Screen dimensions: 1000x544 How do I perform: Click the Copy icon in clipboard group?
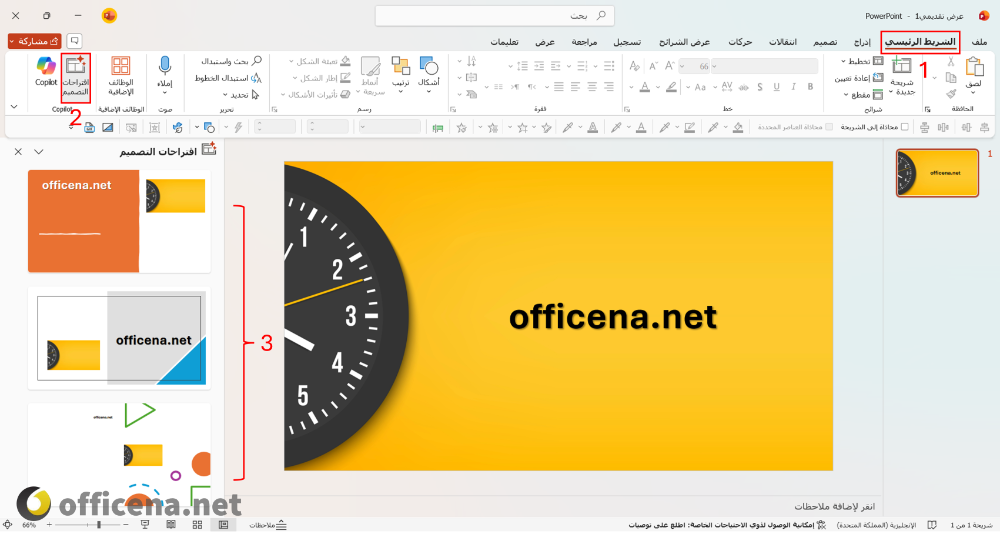tap(950, 78)
